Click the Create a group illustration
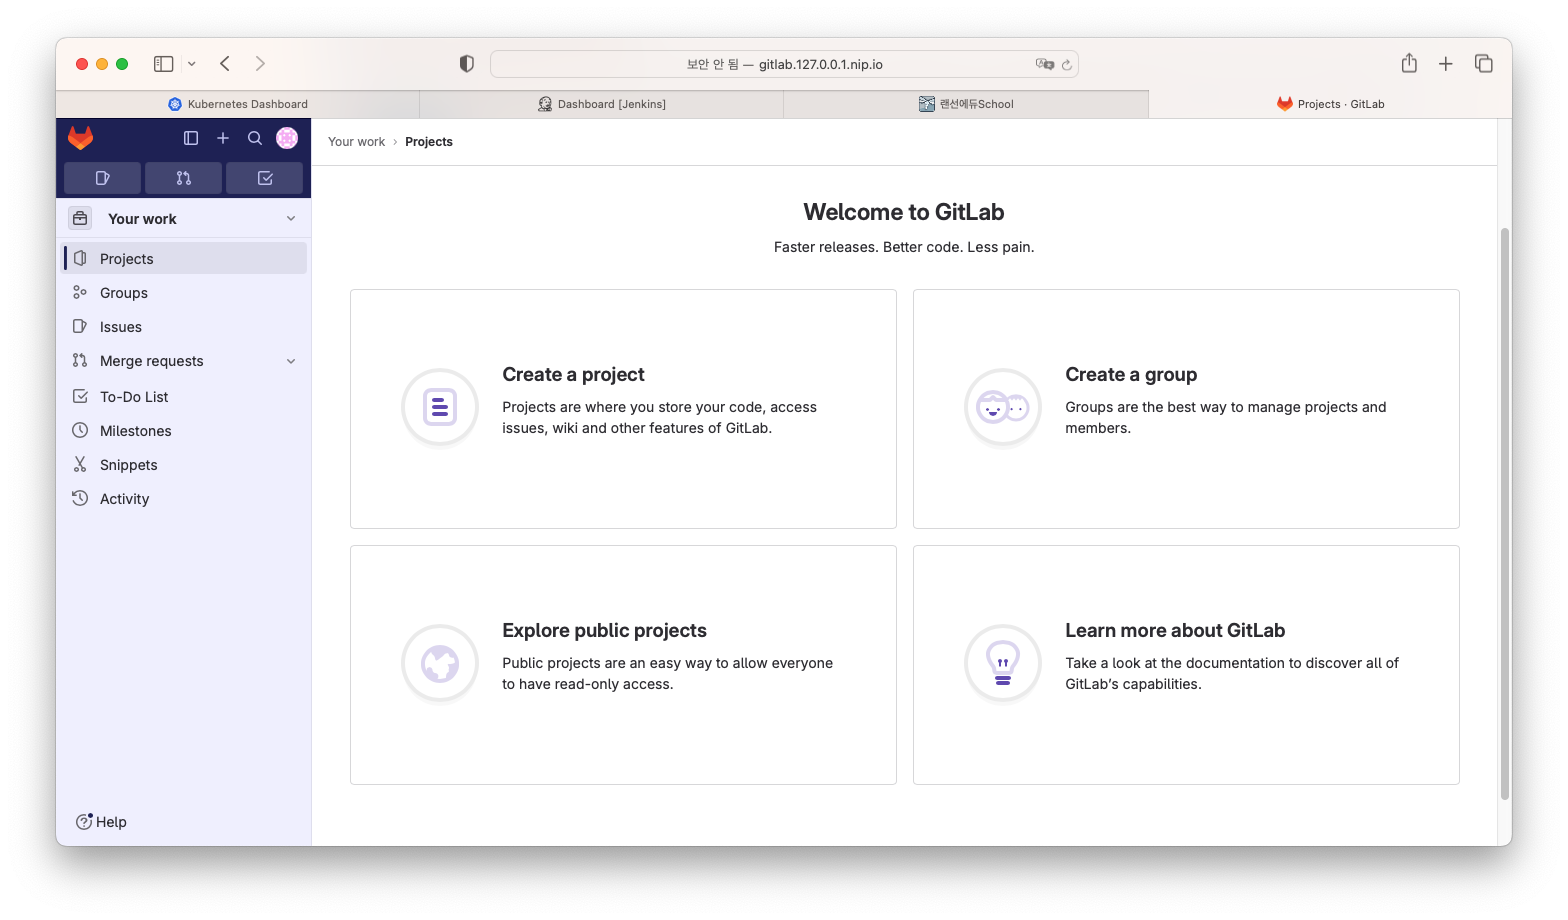This screenshot has width=1568, height=920. (1003, 407)
